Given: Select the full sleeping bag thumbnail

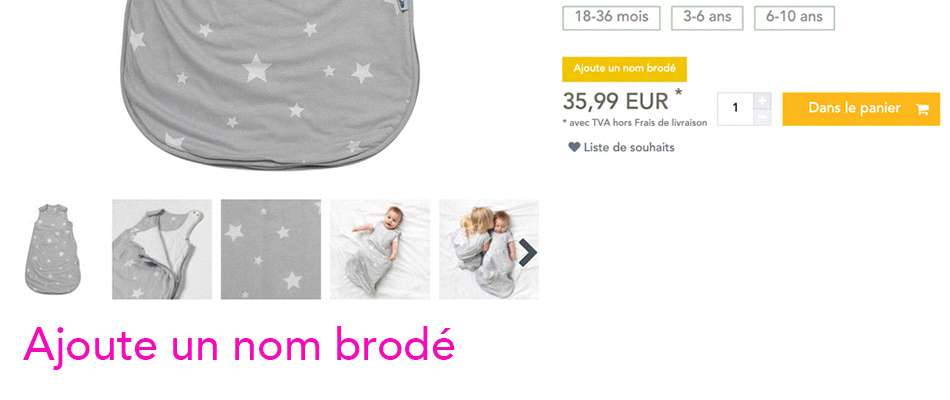Looking at the screenshot, I should (x=53, y=249).
